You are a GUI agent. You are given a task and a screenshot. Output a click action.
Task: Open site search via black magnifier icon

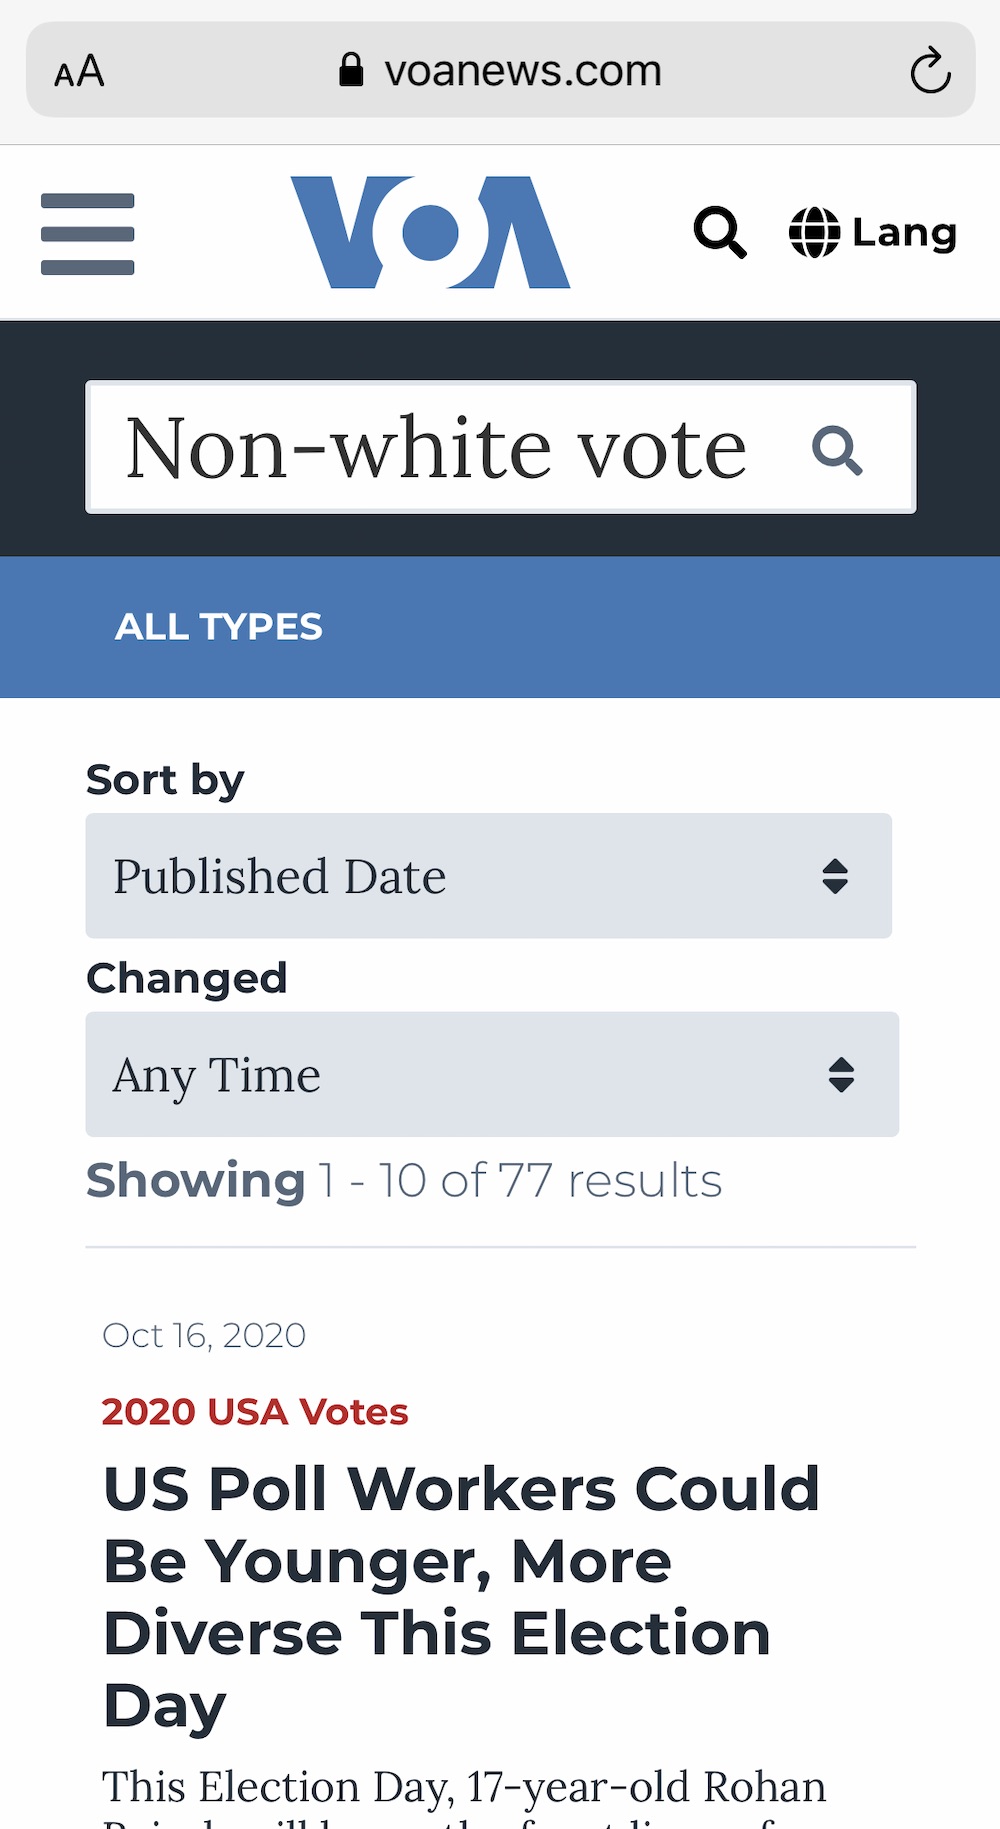[x=720, y=232]
